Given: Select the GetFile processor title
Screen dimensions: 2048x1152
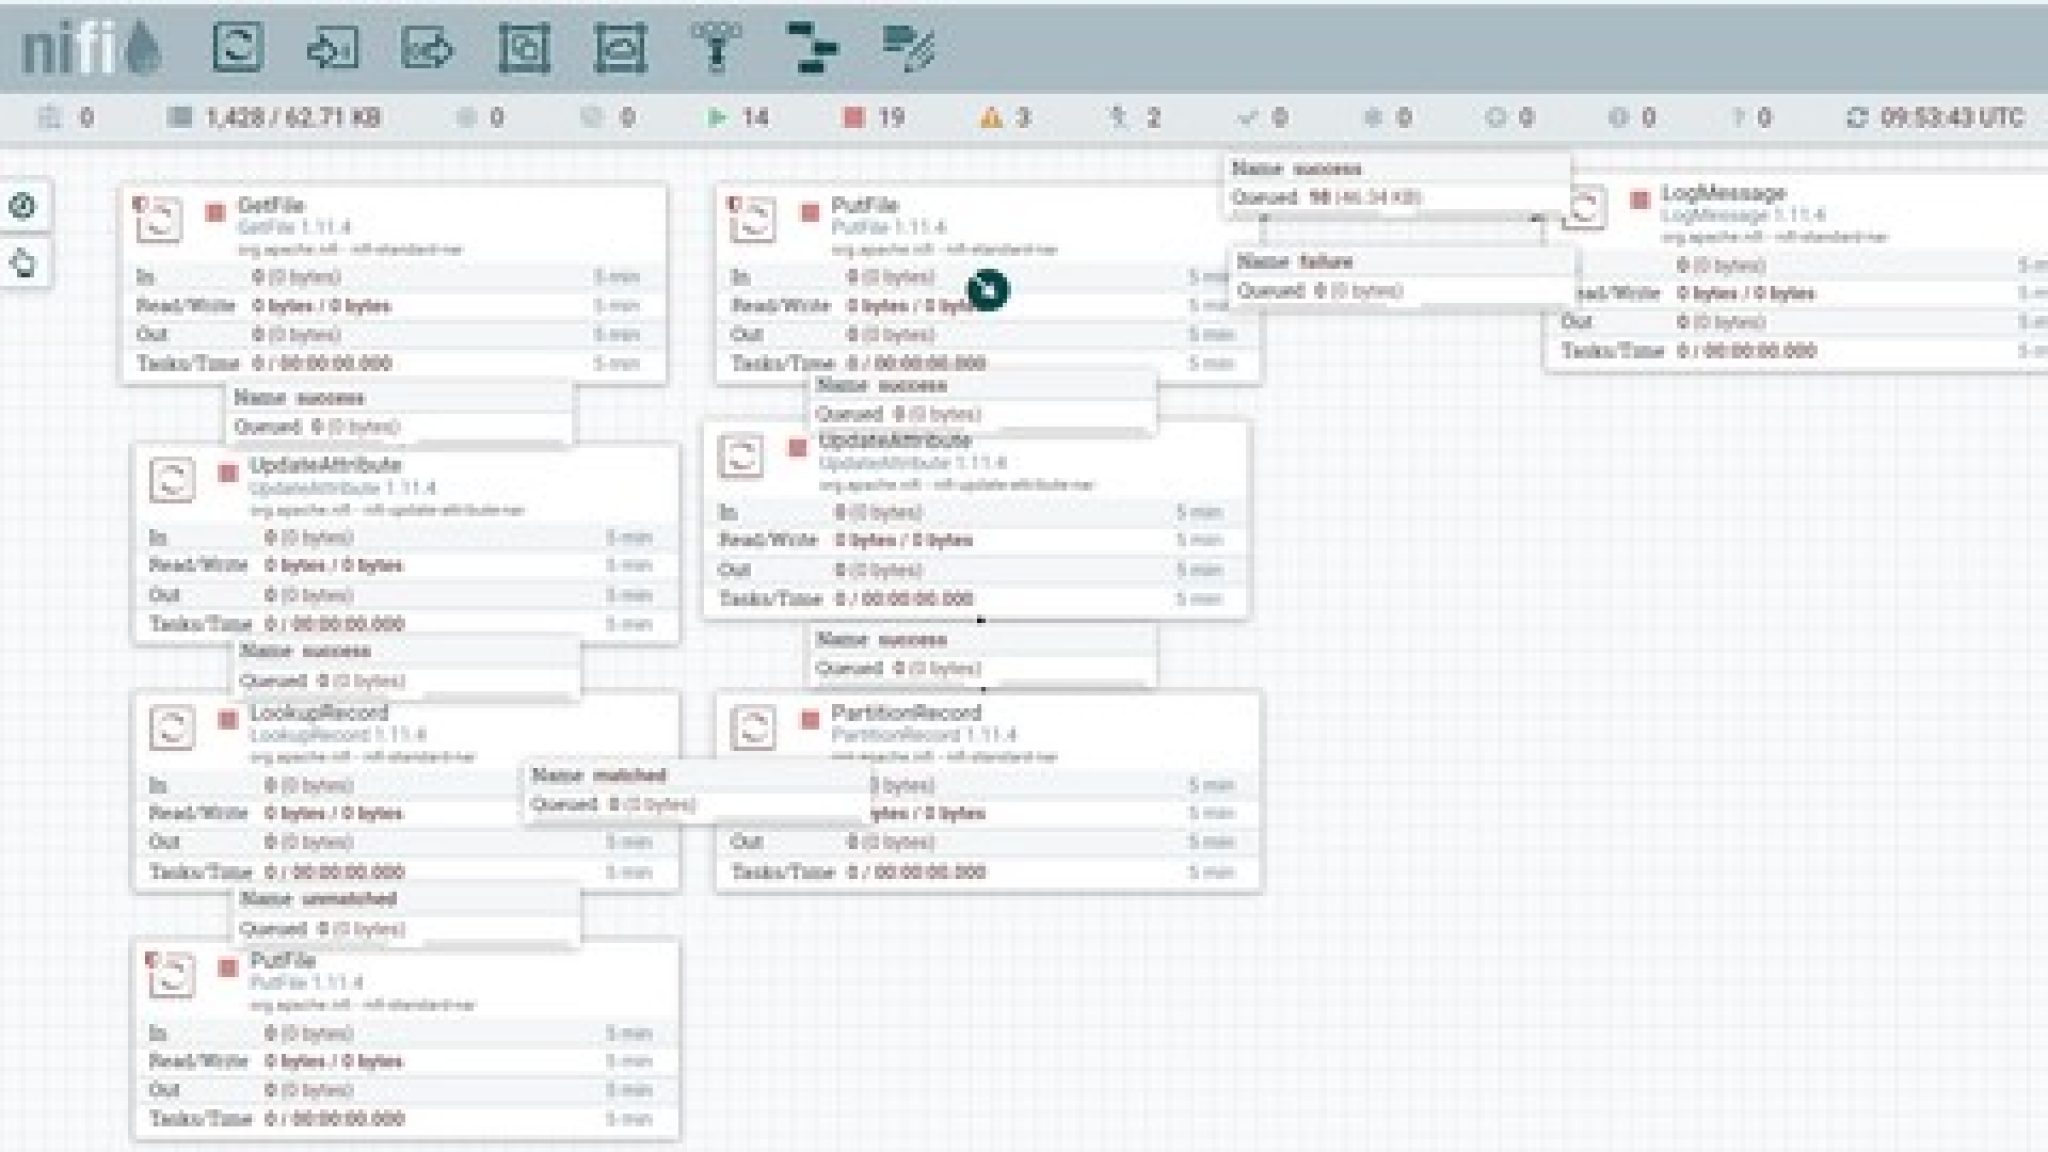Looking at the screenshot, I should click(x=271, y=206).
